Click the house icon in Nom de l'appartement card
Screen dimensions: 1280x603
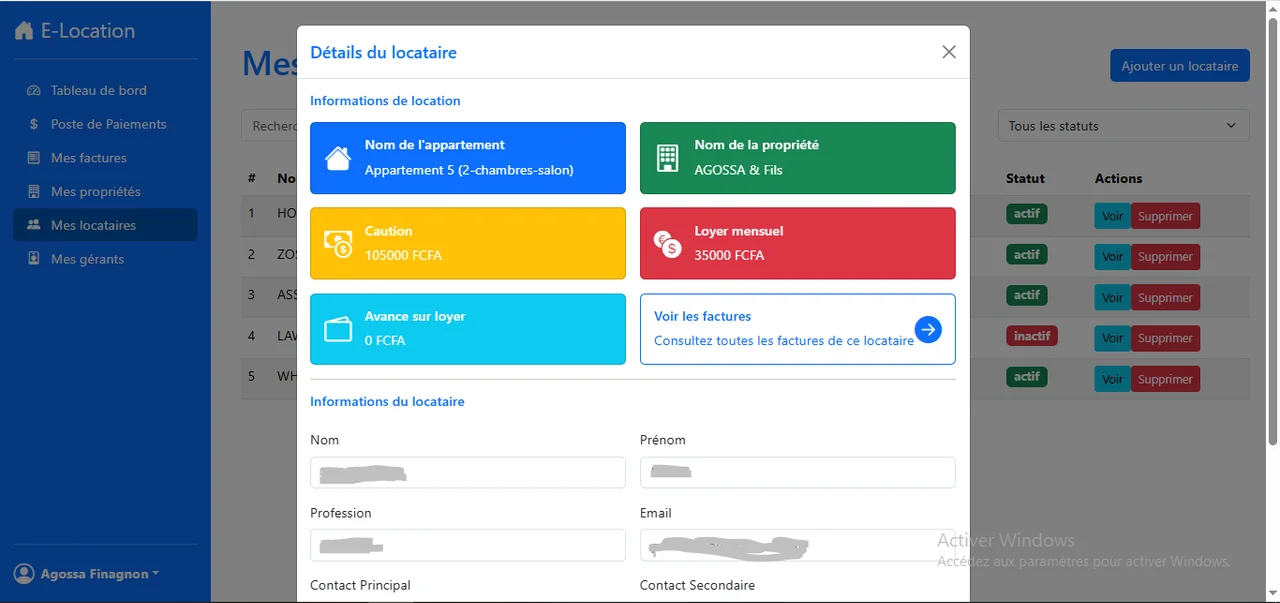338,158
